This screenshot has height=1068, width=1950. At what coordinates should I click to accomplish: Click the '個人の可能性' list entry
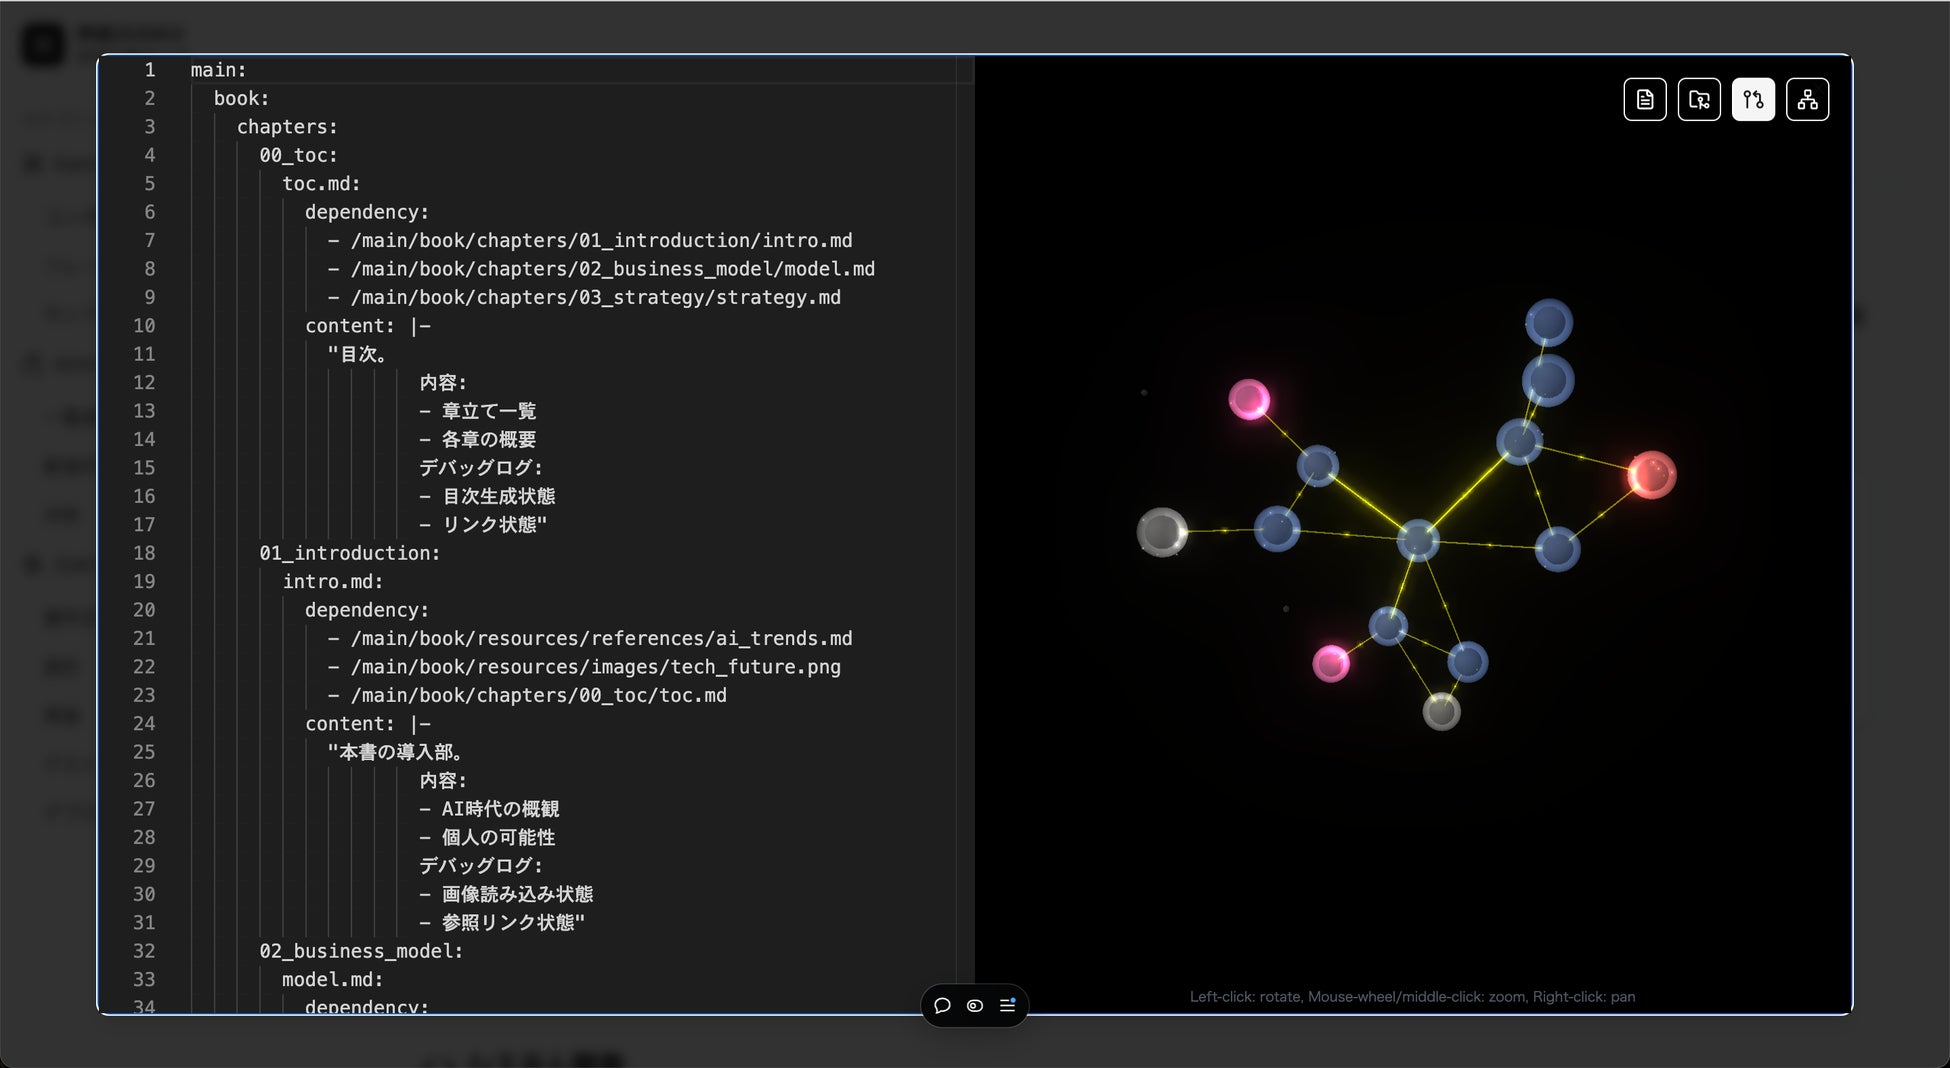click(499, 838)
